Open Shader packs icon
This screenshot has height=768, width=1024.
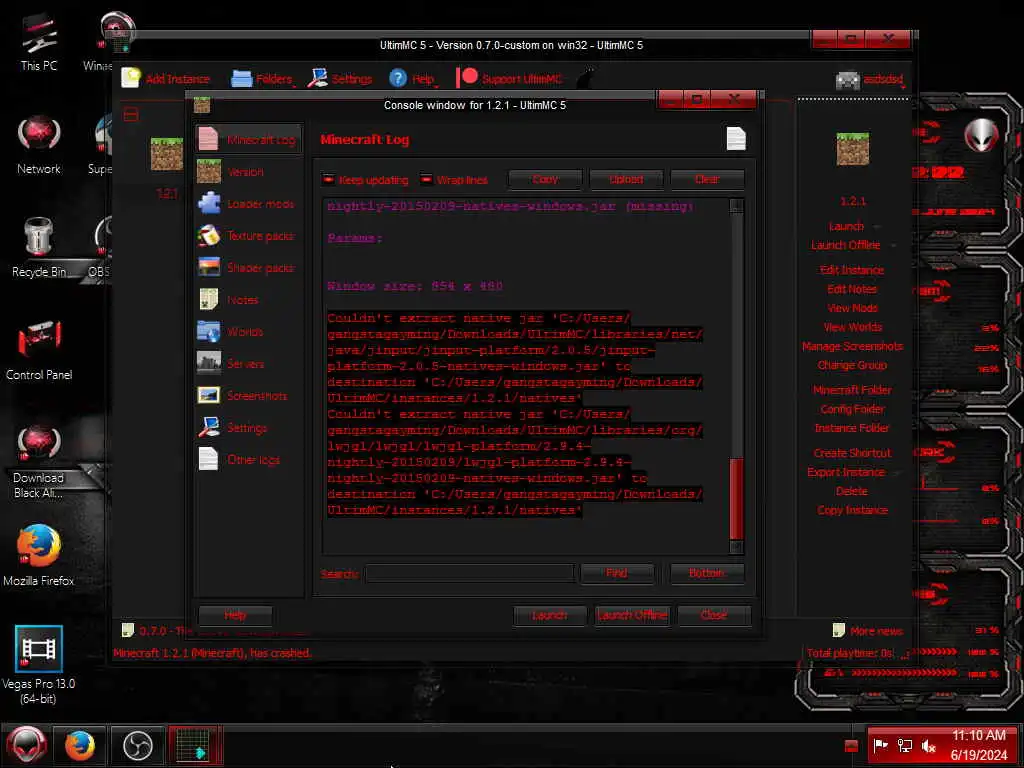208,267
